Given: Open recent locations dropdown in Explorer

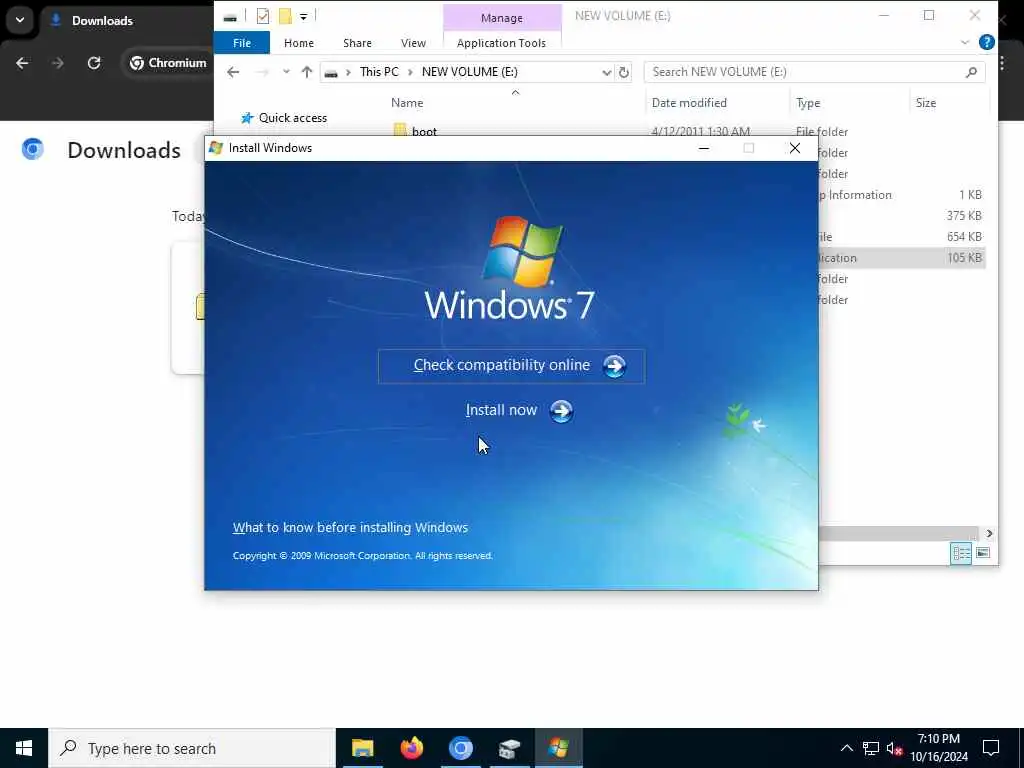Looking at the screenshot, I should click(286, 72).
